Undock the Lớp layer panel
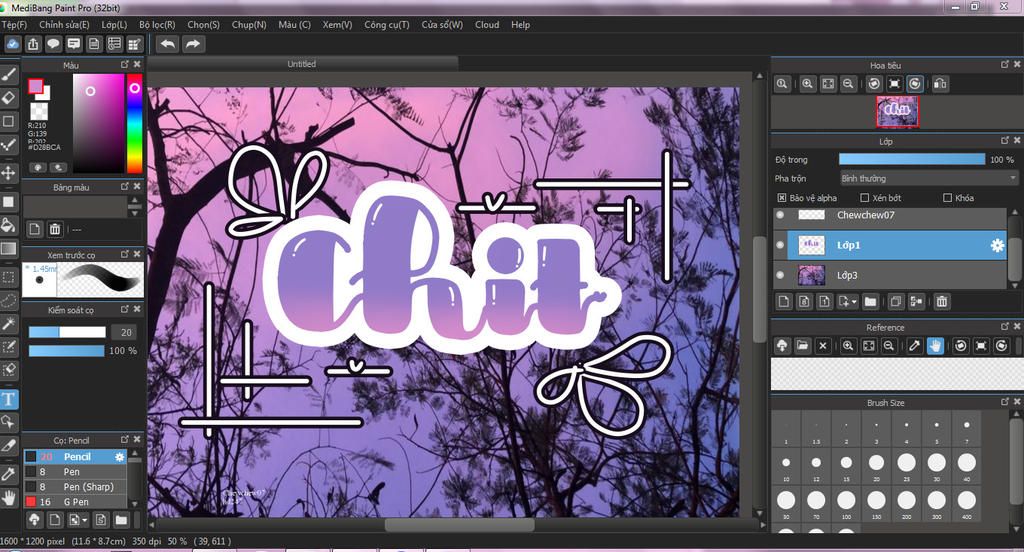This screenshot has height=552, width=1024. click(x=1005, y=140)
